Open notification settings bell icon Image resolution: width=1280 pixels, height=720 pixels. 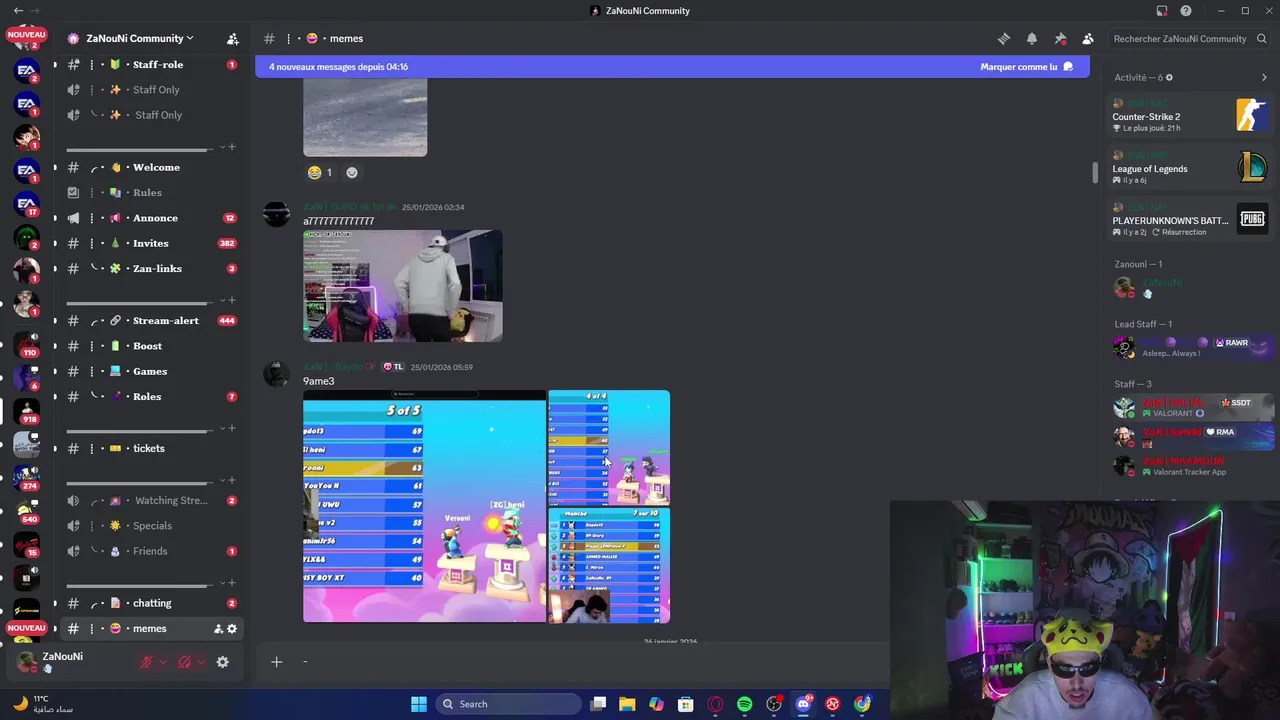1032,39
